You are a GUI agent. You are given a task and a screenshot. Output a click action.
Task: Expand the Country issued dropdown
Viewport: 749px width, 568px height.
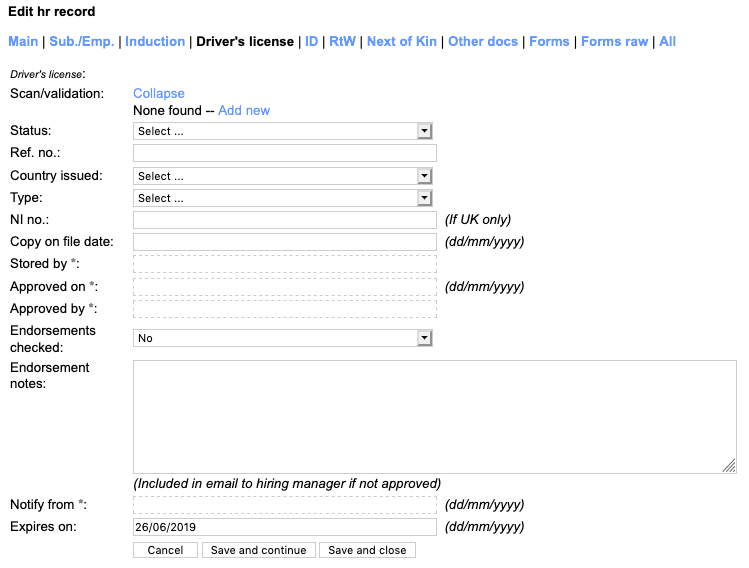282,176
